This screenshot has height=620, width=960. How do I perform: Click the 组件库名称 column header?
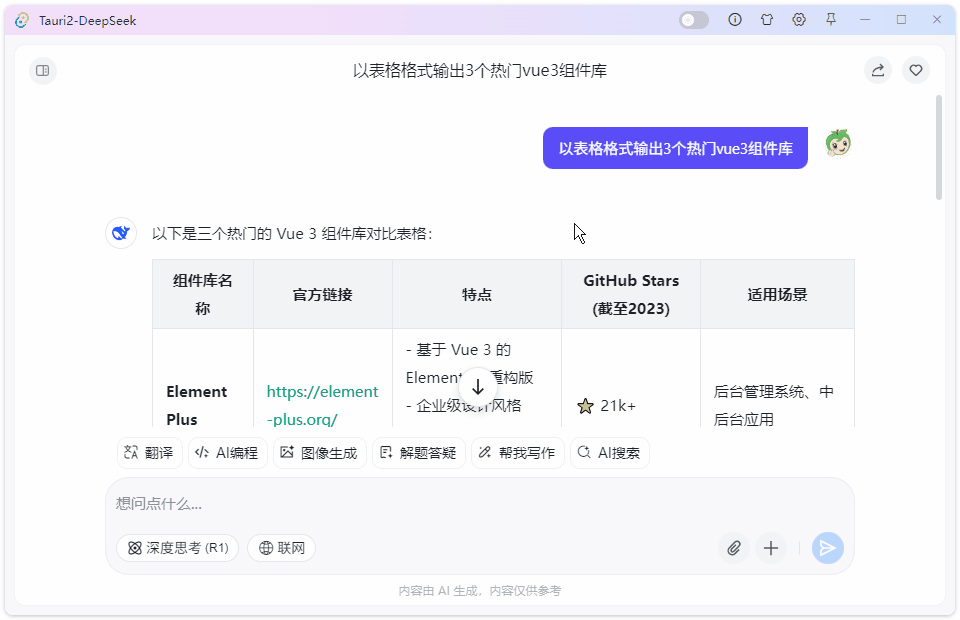click(x=203, y=294)
